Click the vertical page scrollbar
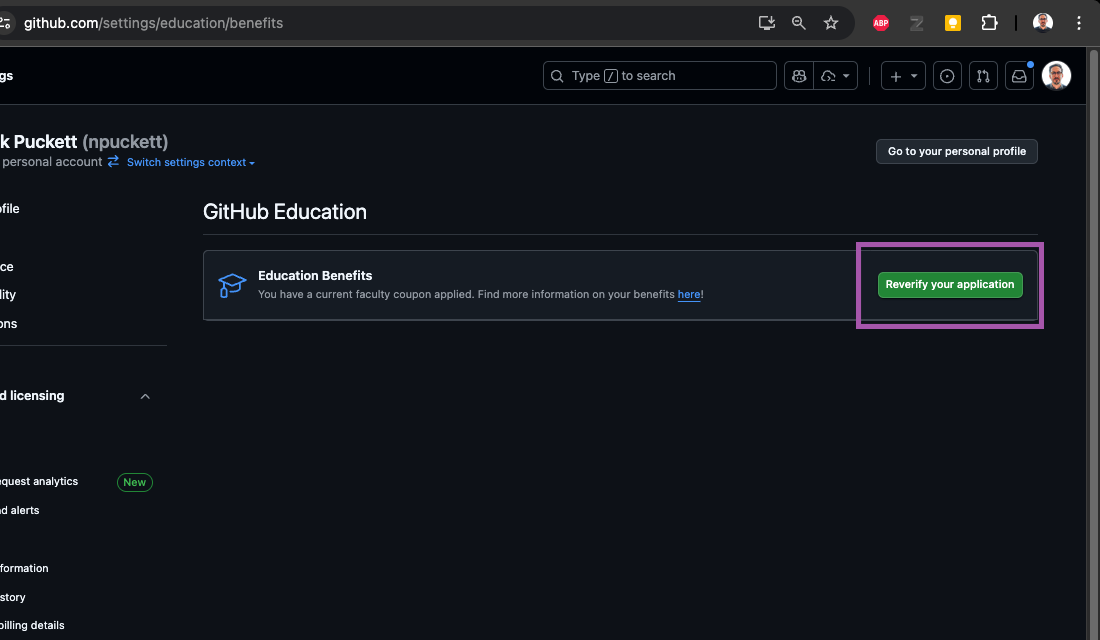This screenshot has height=640, width=1100. 1093,344
